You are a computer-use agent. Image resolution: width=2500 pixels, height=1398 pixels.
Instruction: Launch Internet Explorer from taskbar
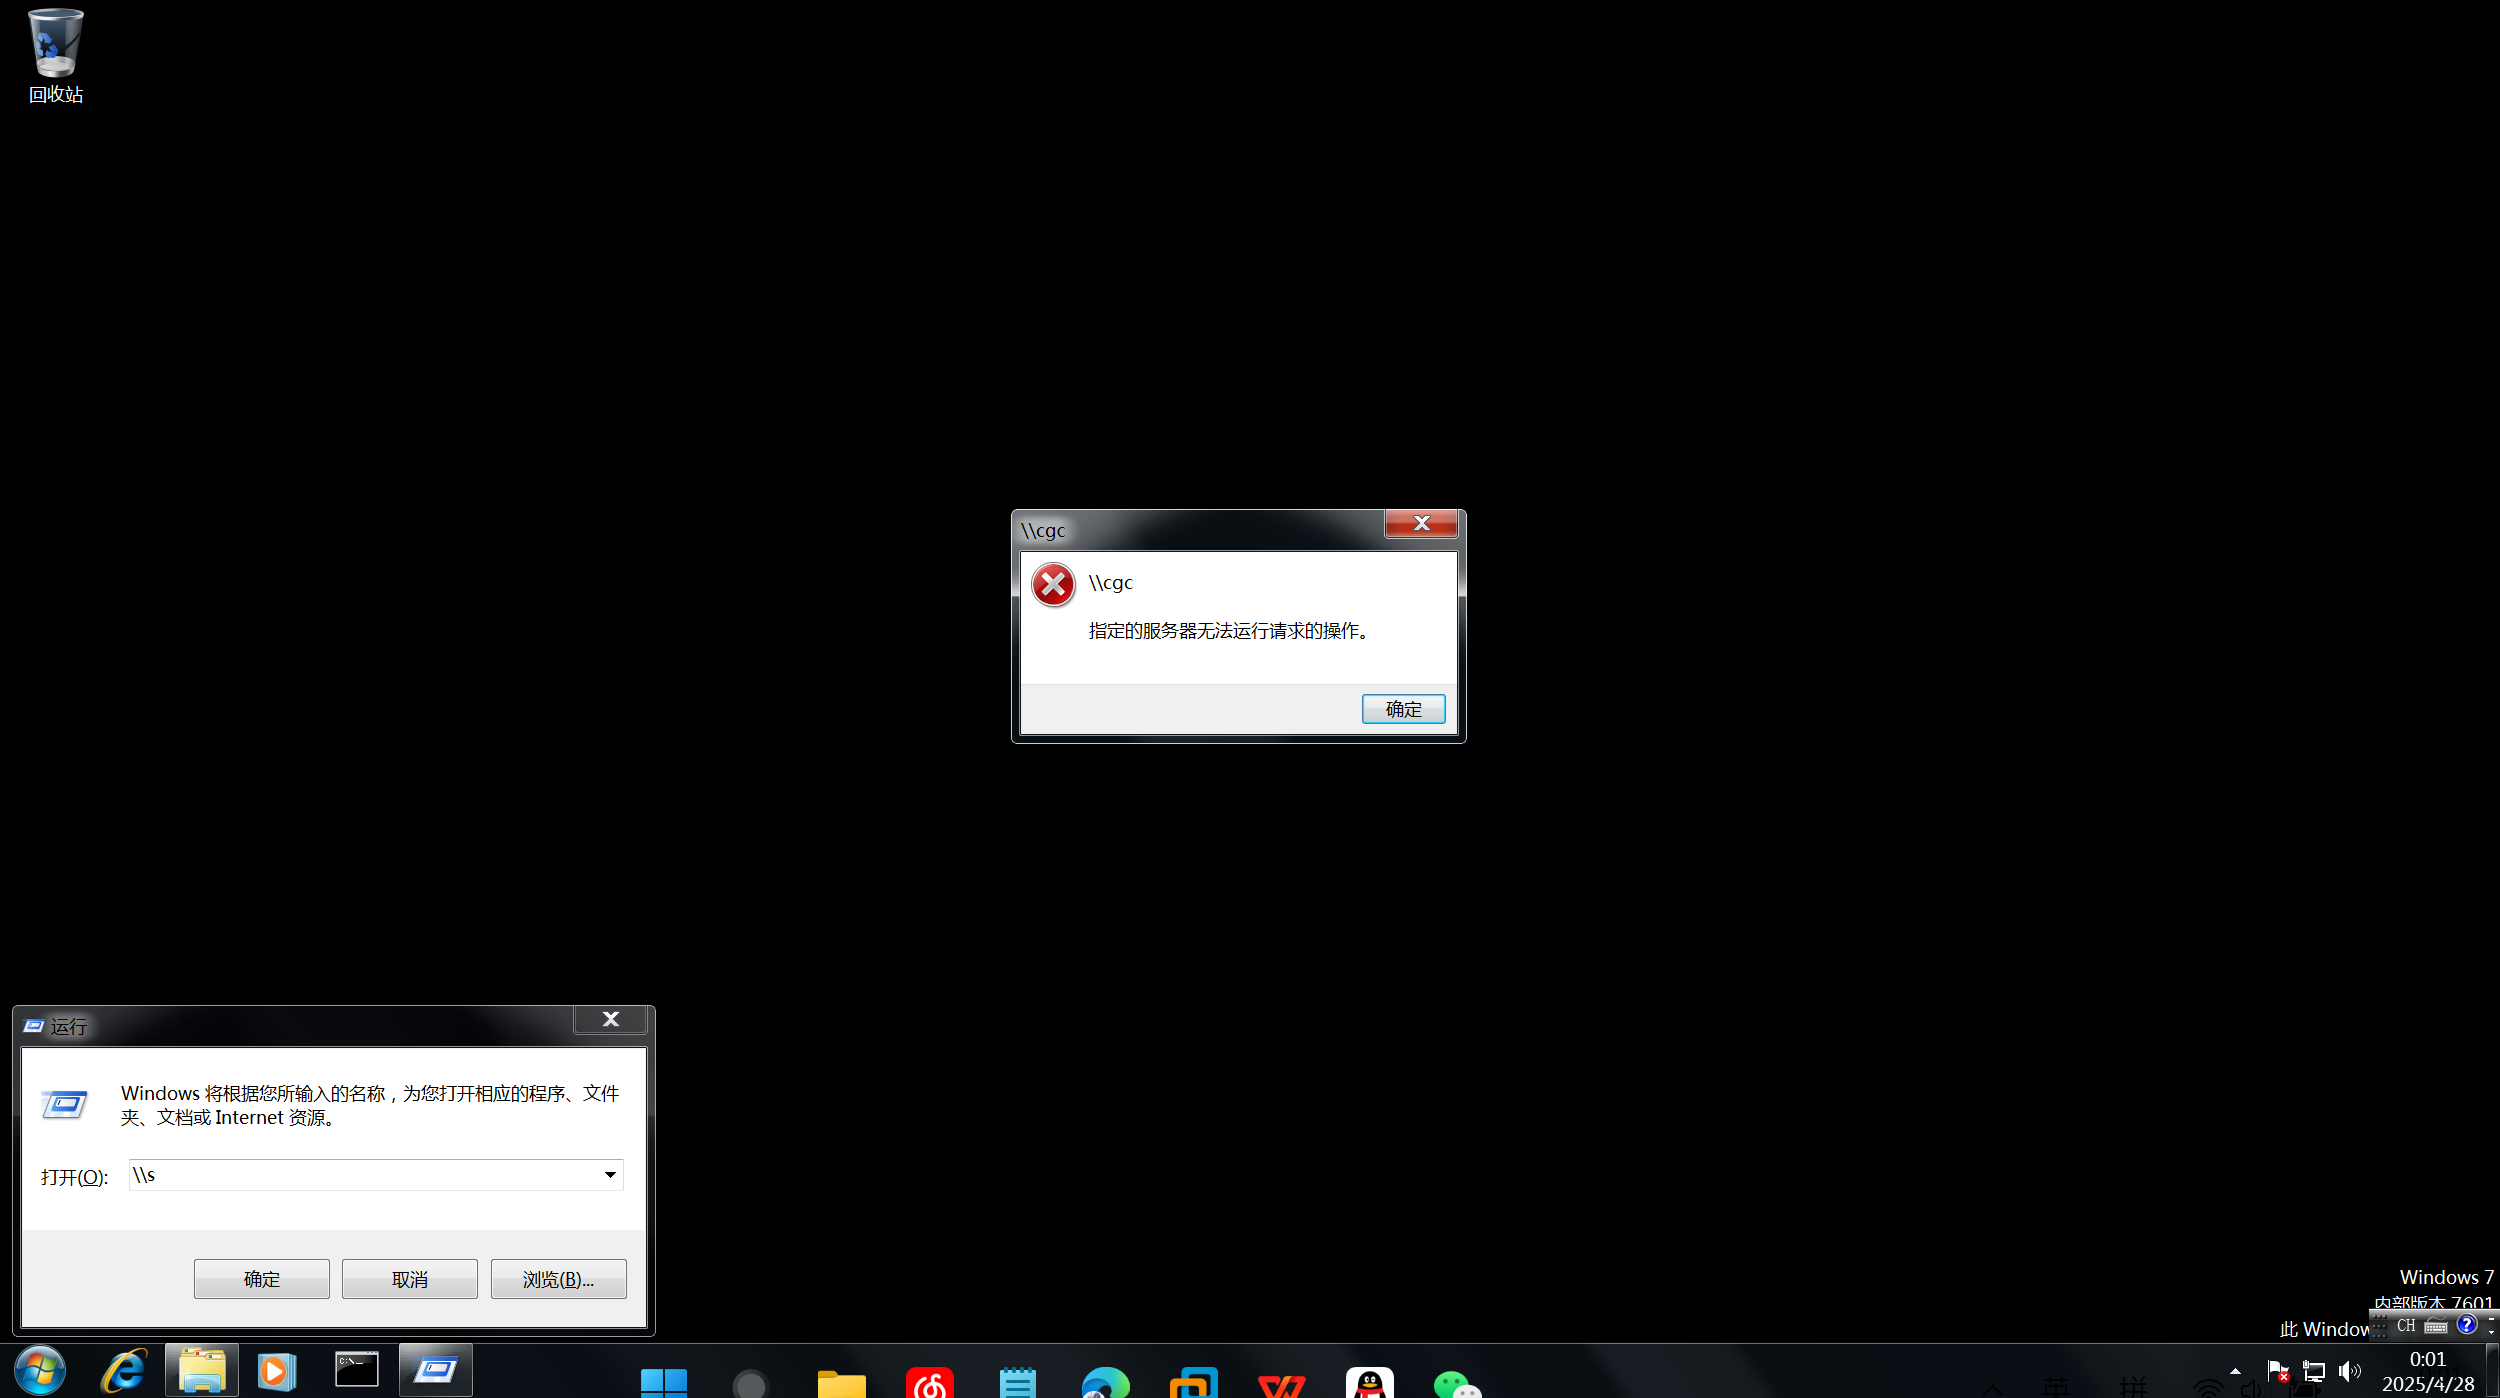124,1370
